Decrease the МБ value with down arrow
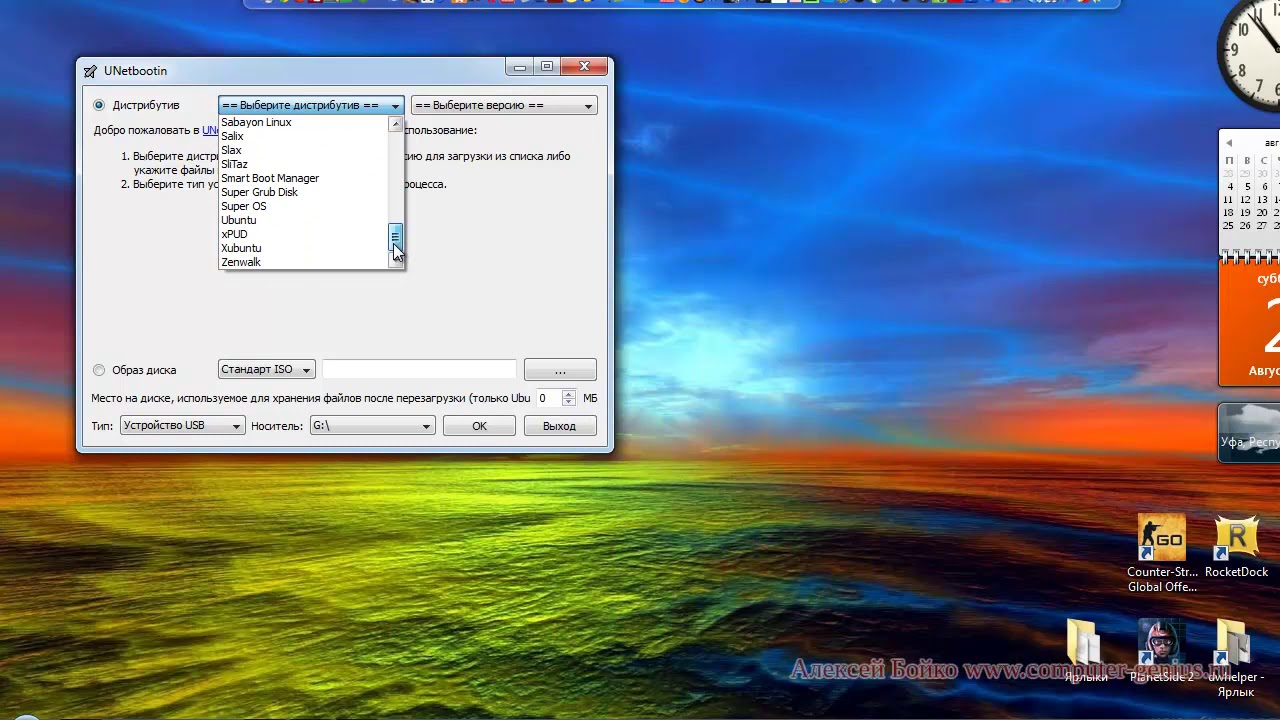This screenshot has width=1280, height=720. pyautogui.click(x=569, y=402)
